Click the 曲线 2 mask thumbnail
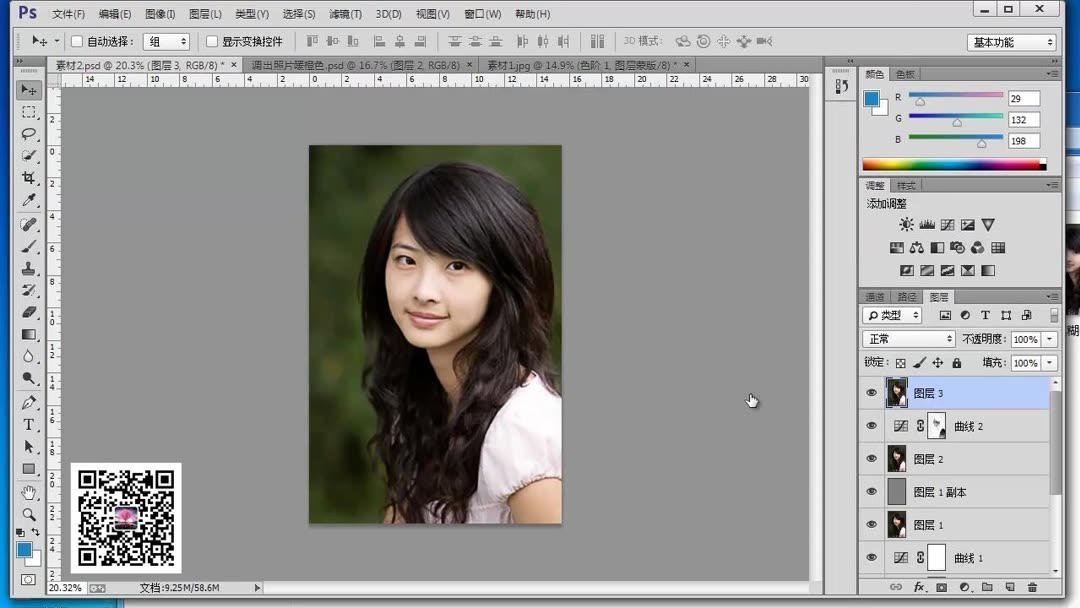Image resolution: width=1080 pixels, height=608 pixels. point(937,425)
